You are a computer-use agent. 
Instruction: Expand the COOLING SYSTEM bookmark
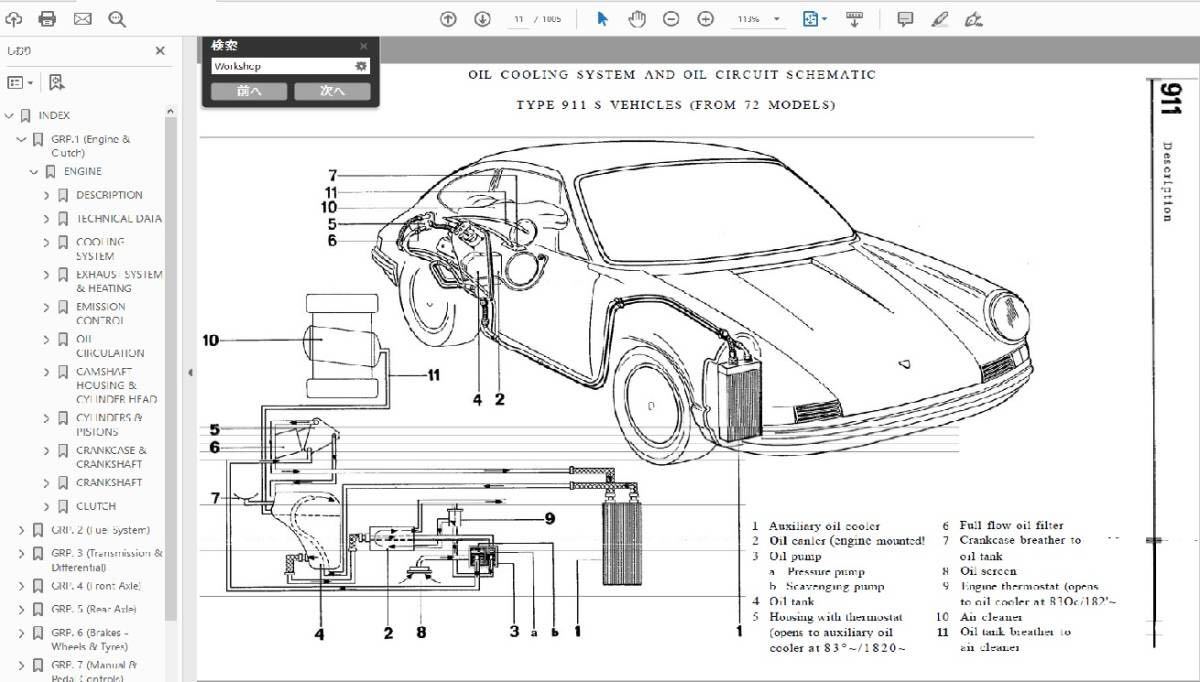46,242
